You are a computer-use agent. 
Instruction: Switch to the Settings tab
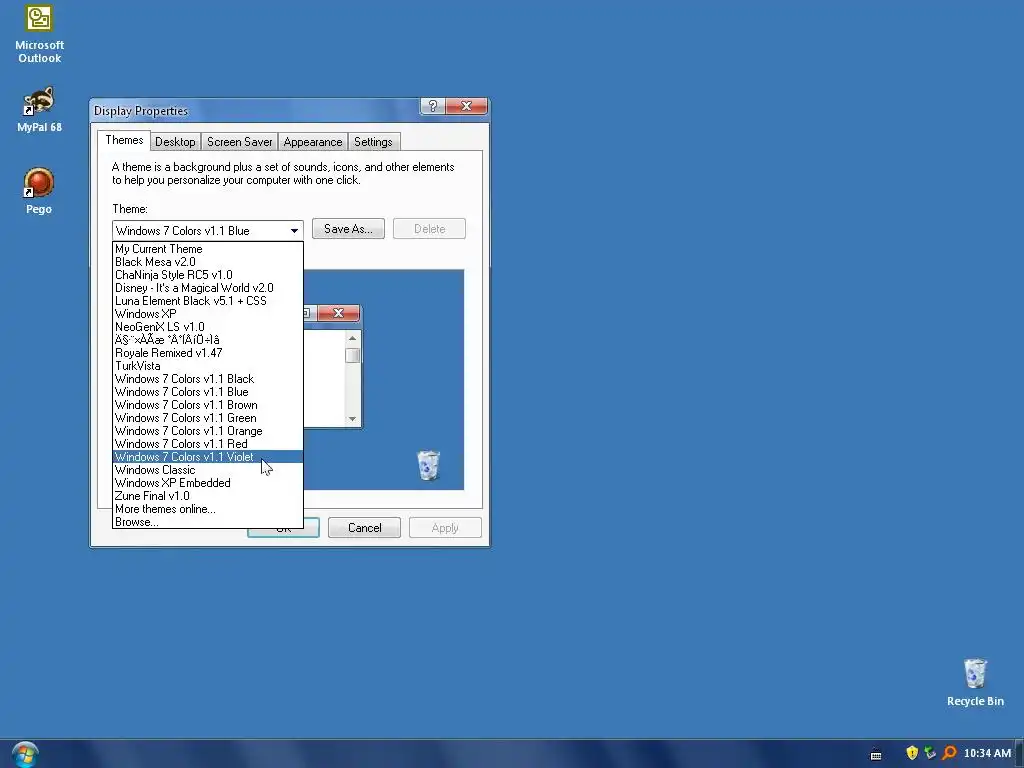[x=373, y=142]
